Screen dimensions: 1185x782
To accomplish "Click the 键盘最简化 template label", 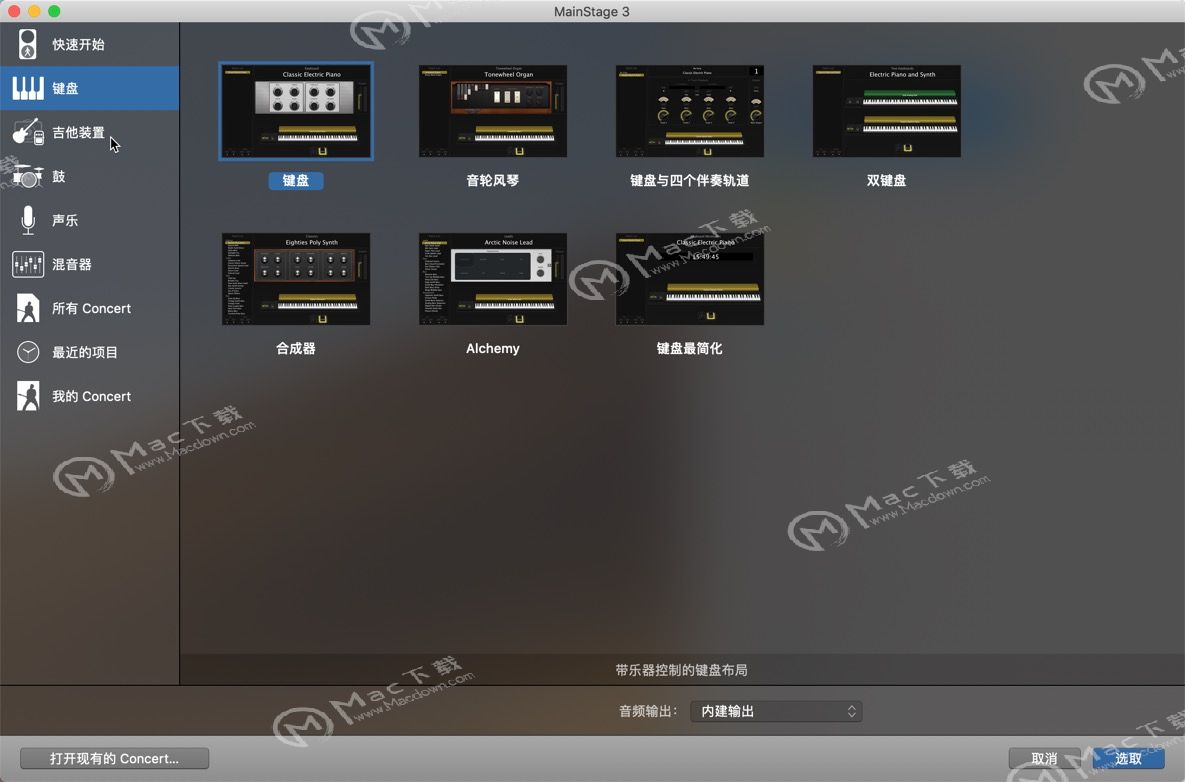I will (690, 348).
